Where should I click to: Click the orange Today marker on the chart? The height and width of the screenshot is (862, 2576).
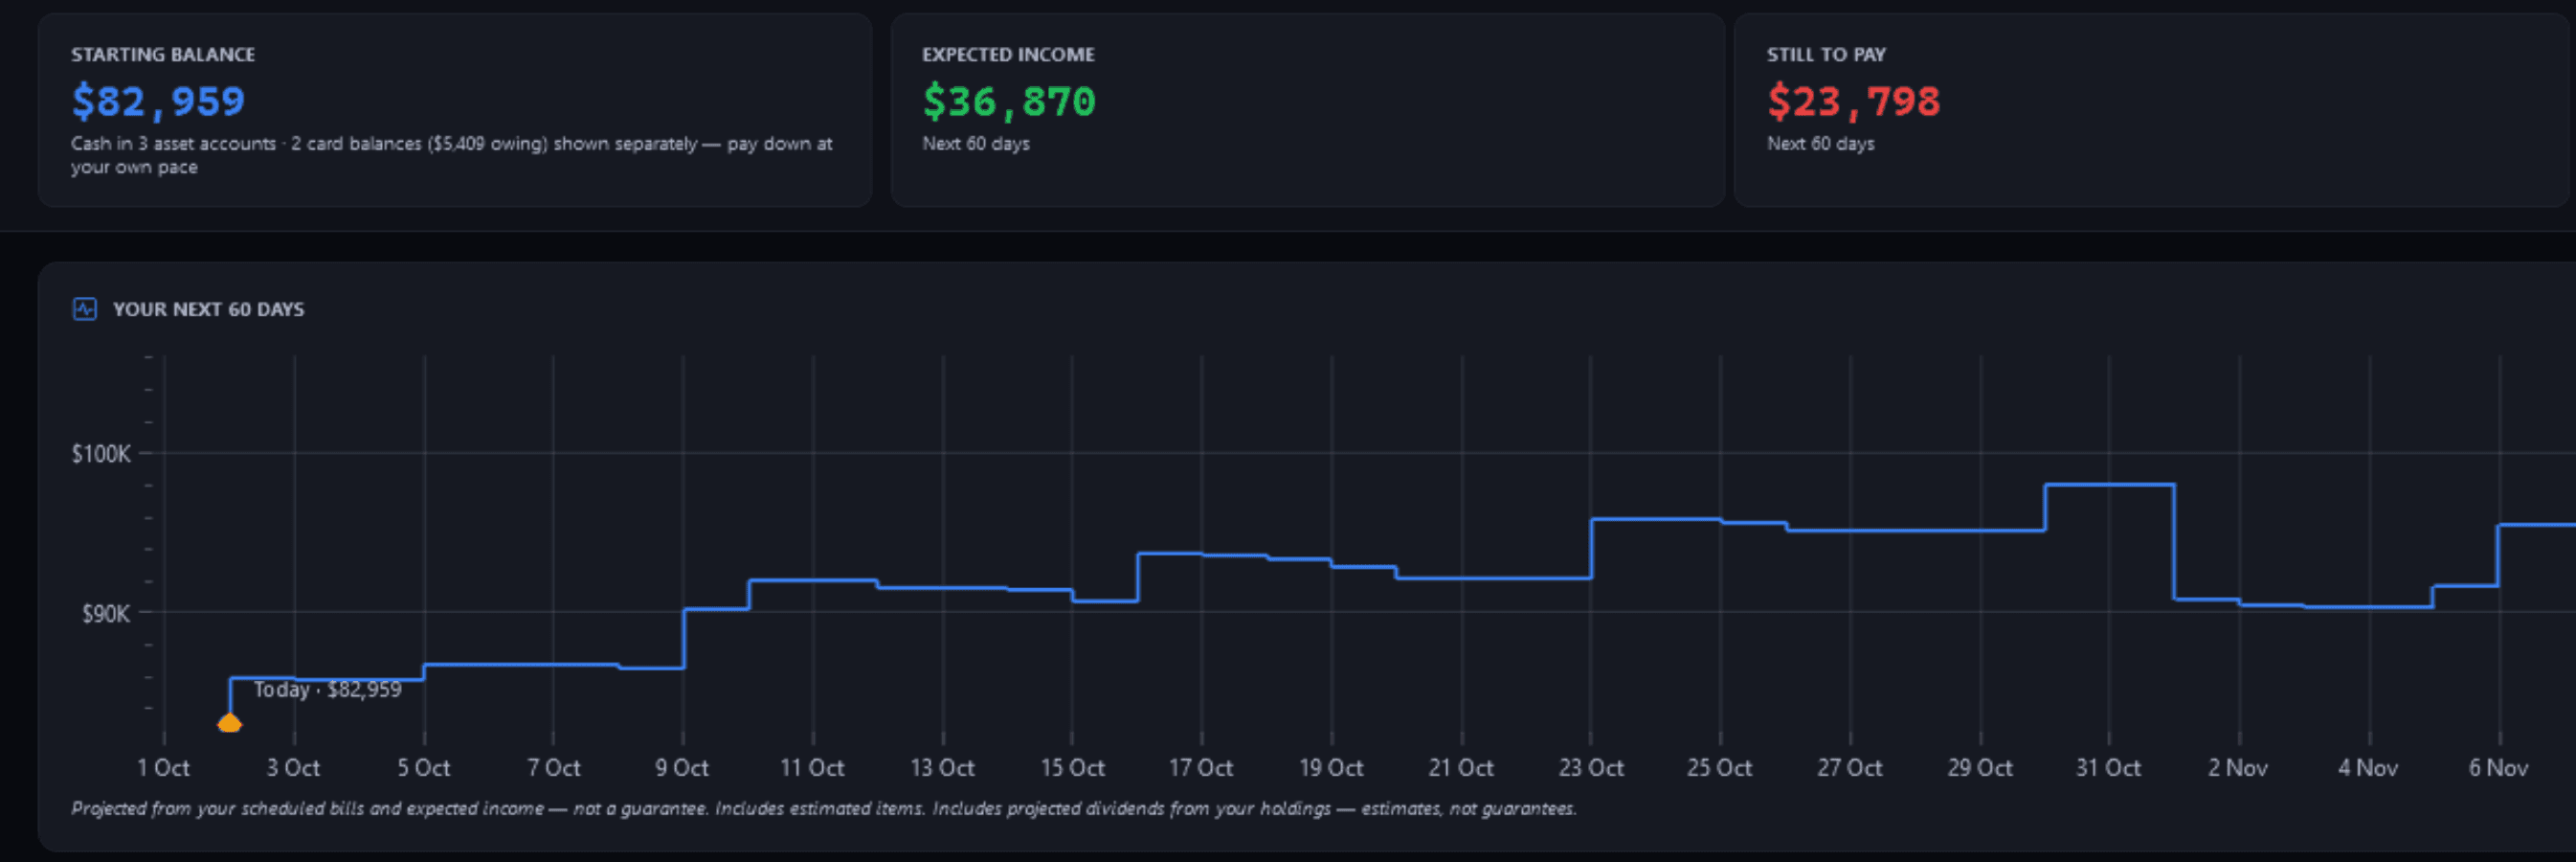[230, 722]
